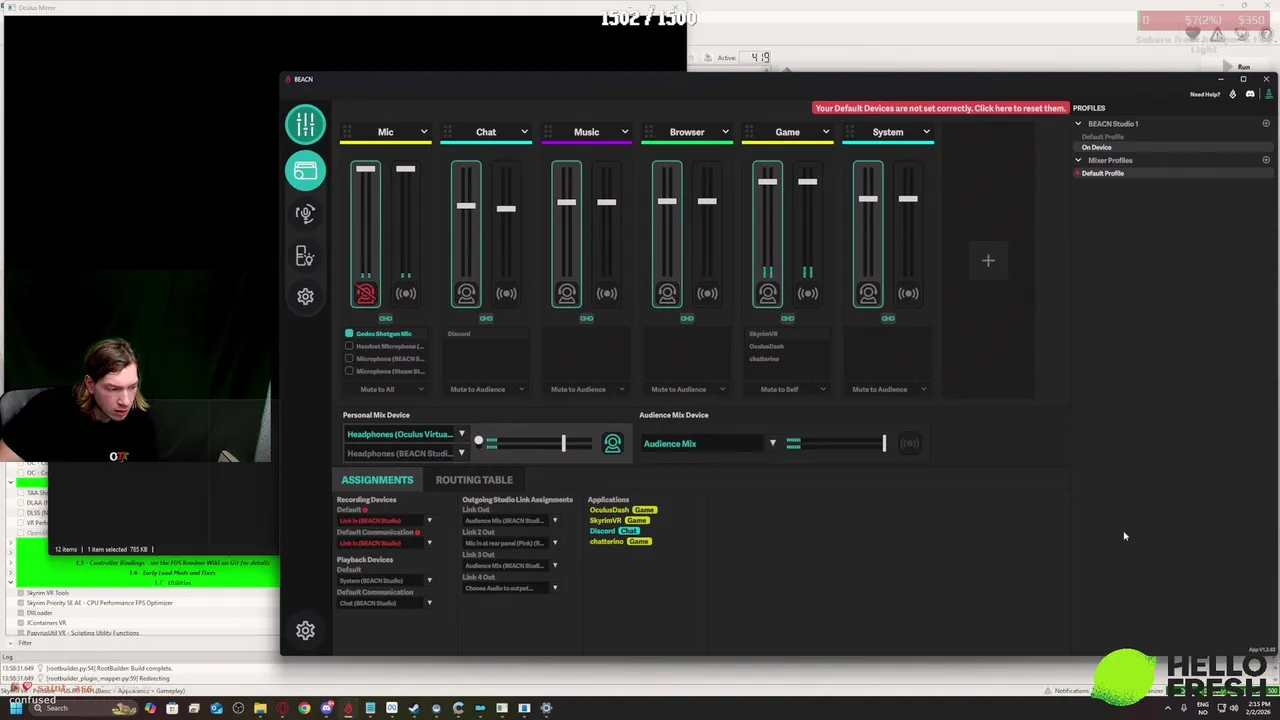The image size is (1280, 720).
Task: Toggle link icon under Chat faders
Action: coord(486,319)
